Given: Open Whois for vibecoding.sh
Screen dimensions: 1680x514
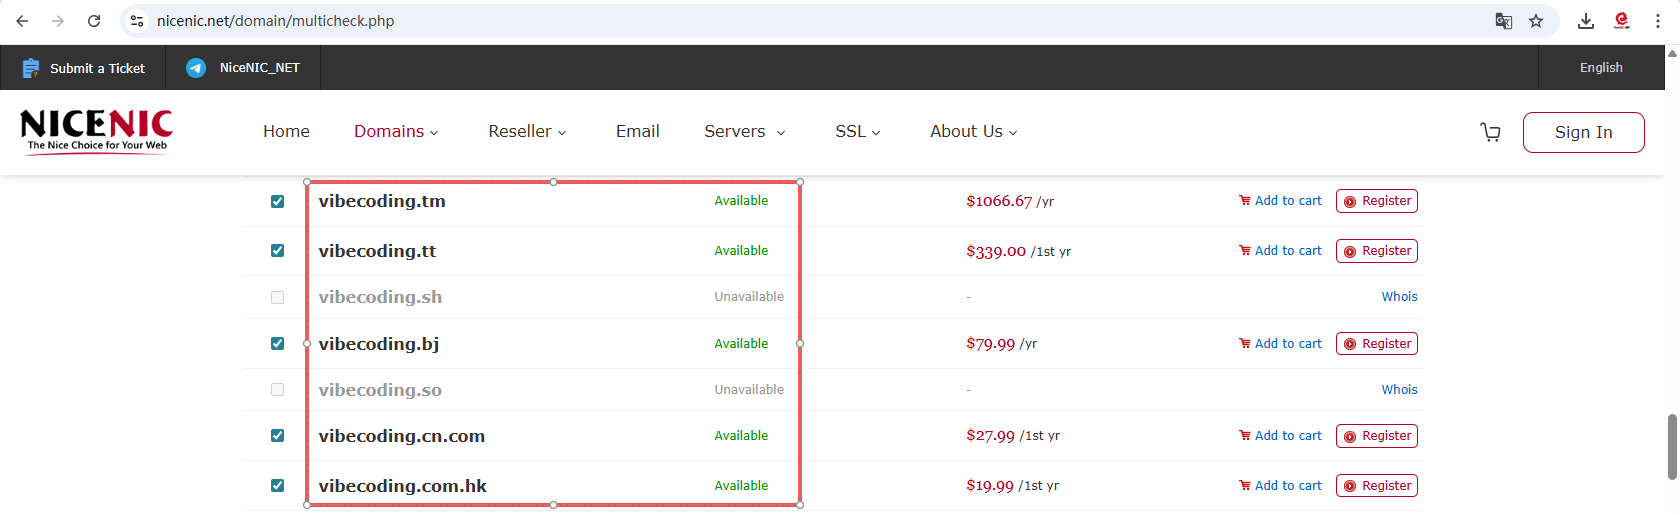Looking at the screenshot, I should [1399, 297].
